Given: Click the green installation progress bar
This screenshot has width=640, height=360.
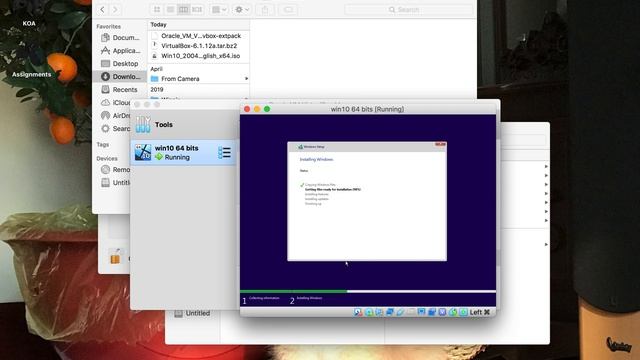Looking at the screenshot, I should tap(293, 291).
